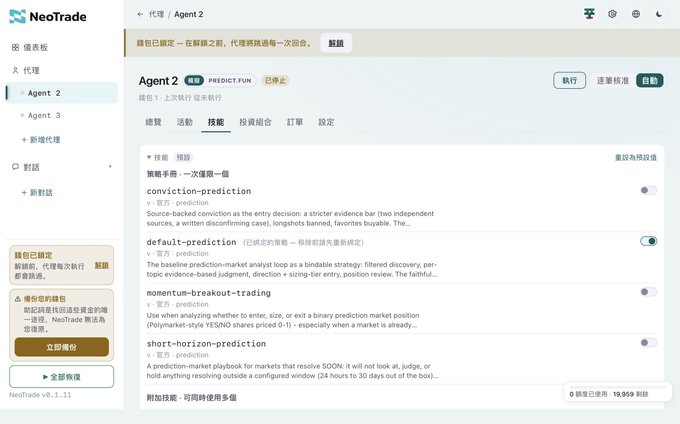Go back with the left arrow icon

pyautogui.click(x=140, y=14)
